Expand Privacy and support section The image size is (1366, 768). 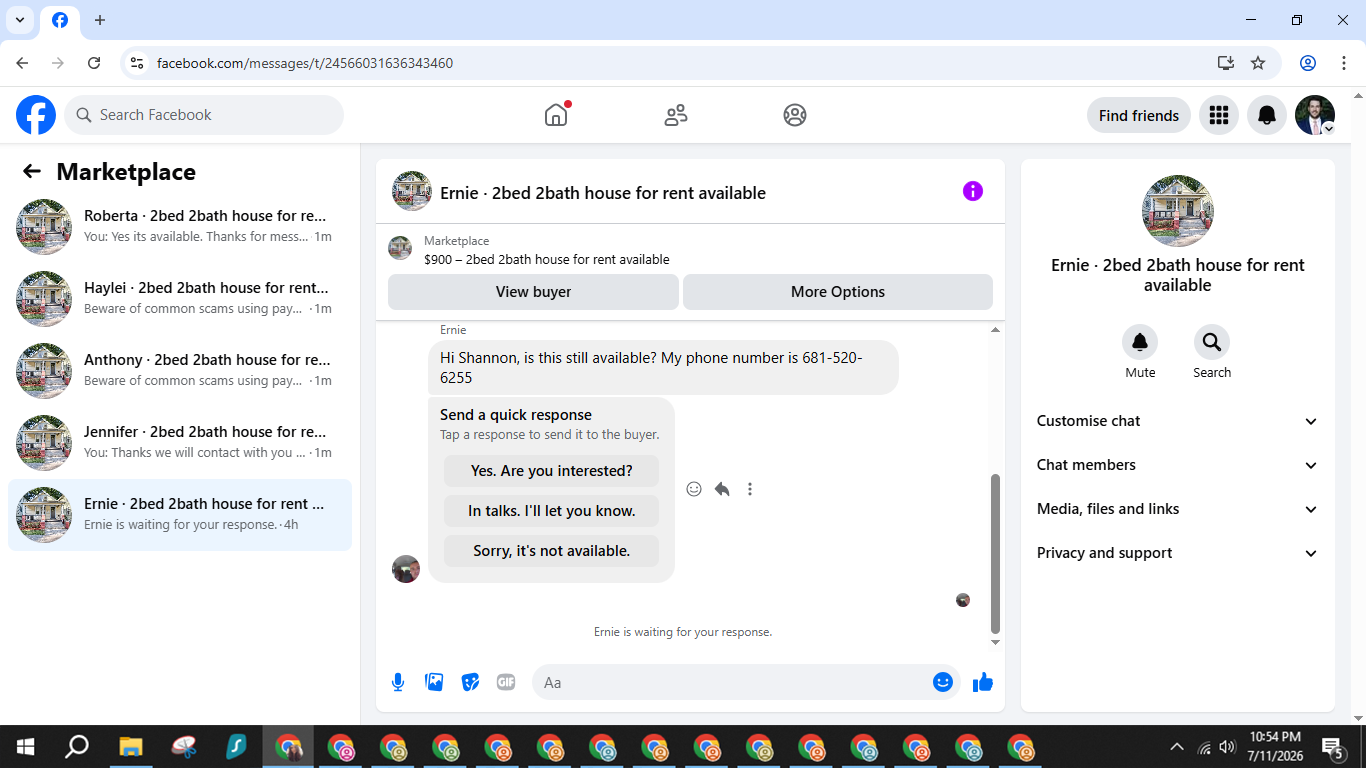(x=1178, y=553)
